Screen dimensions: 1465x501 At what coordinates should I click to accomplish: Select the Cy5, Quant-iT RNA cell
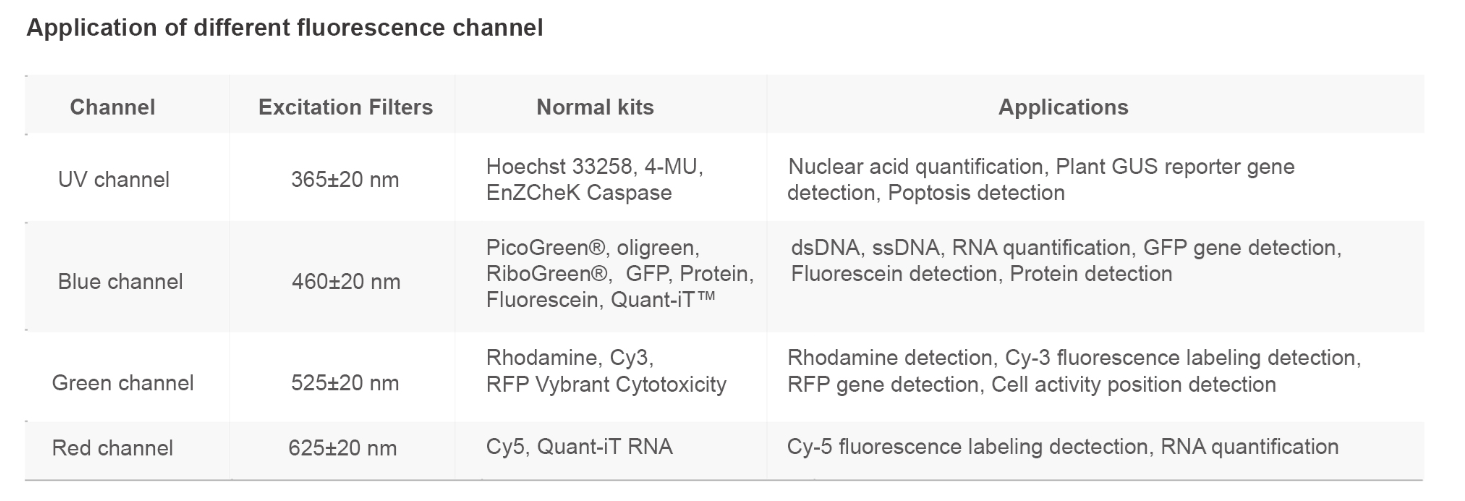(x=579, y=447)
